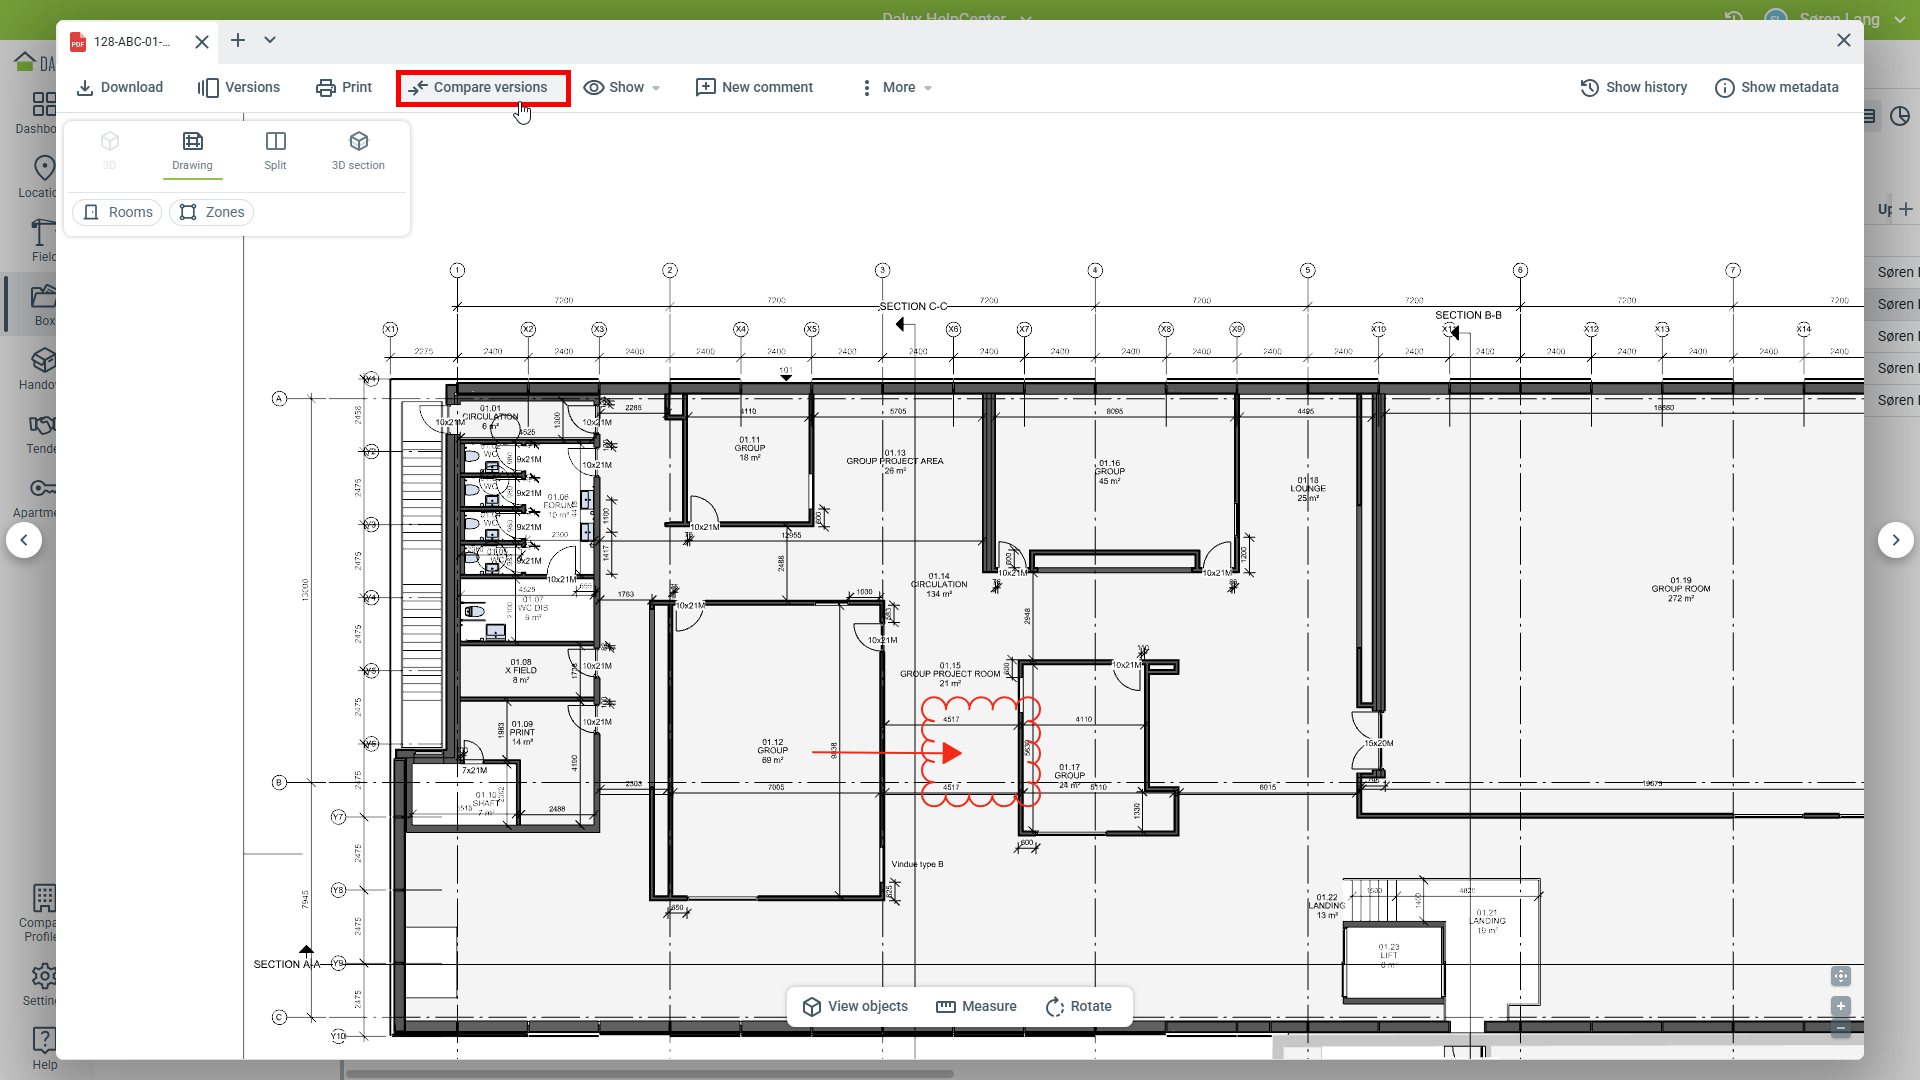The image size is (1920, 1080).
Task: Toggle the Rooms overlay
Action: [x=118, y=212]
